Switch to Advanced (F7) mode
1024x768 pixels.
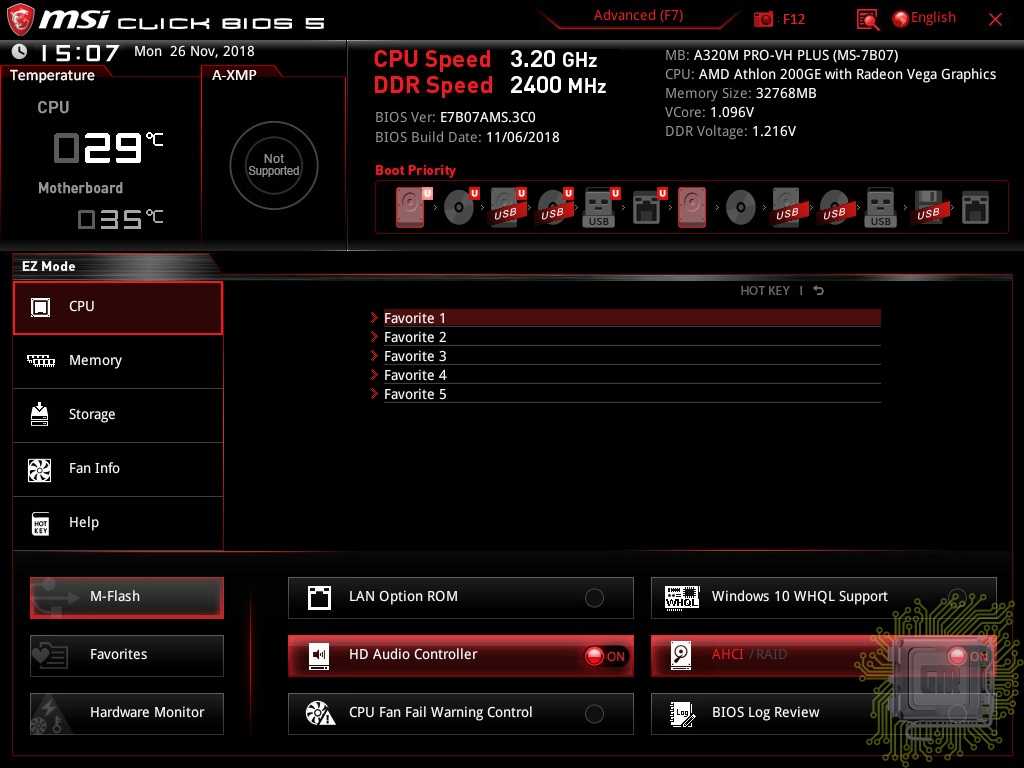pos(638,16)
